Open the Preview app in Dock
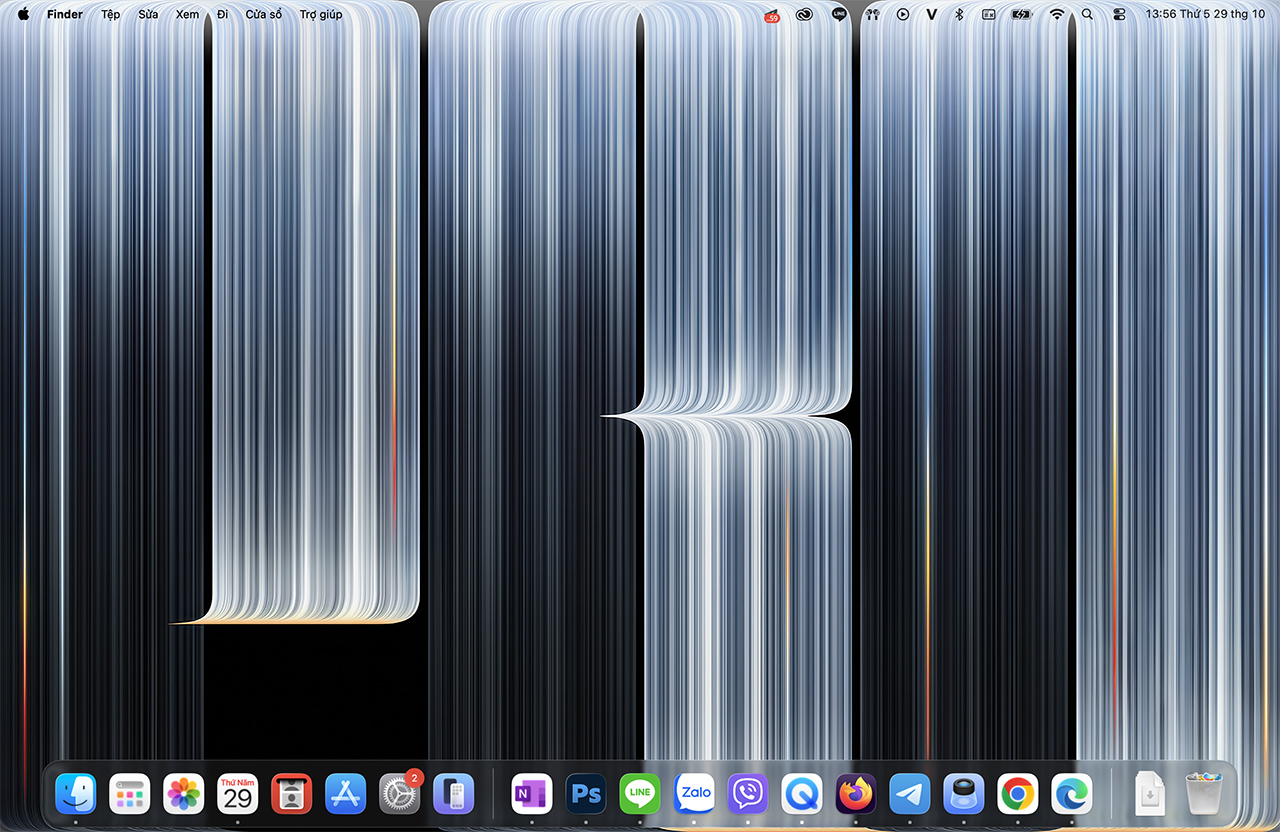The image size is (1280, 832). pyautogui.click(x=964, y=794)
